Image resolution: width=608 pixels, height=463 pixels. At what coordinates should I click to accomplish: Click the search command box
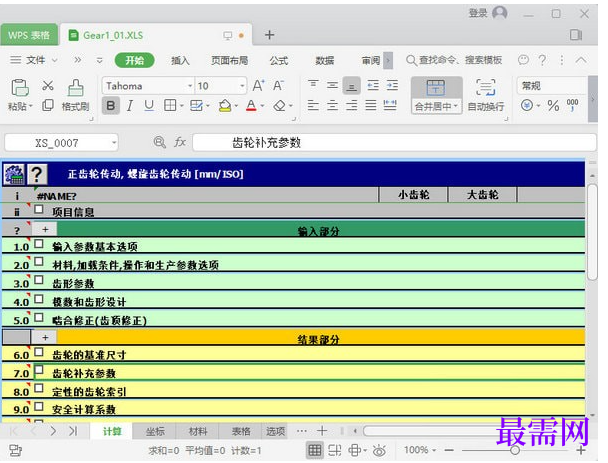pos(454,60)
